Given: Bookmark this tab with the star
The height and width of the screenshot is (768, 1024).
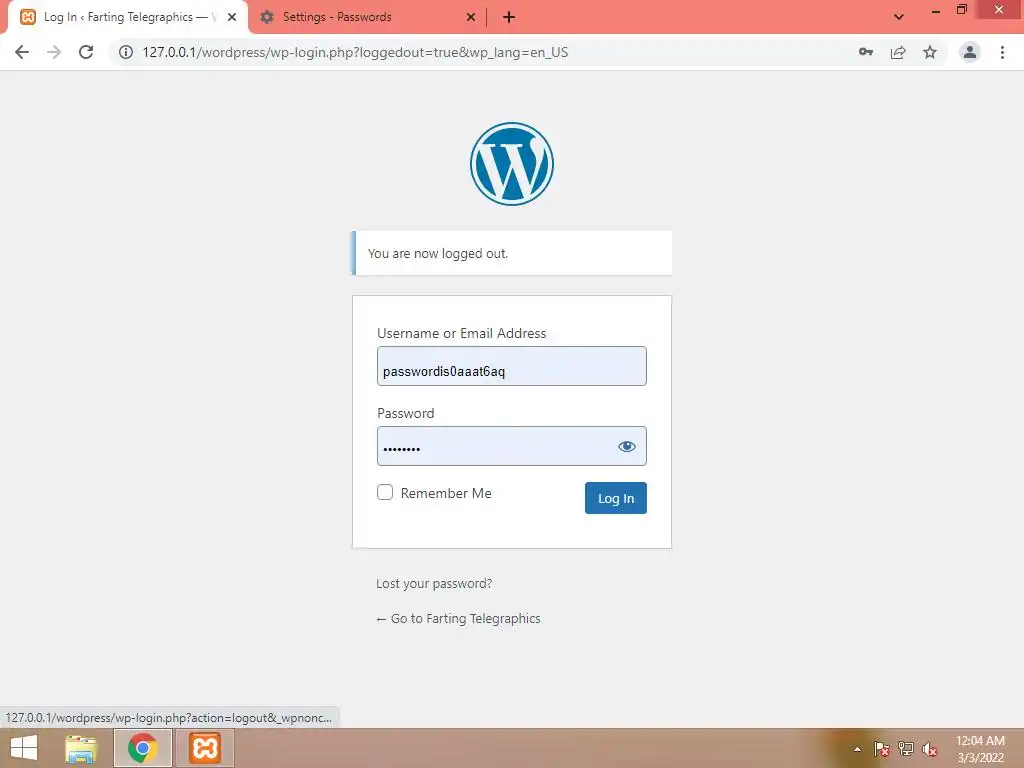Looking at the screenshot, I should click(x=930, y=52).
